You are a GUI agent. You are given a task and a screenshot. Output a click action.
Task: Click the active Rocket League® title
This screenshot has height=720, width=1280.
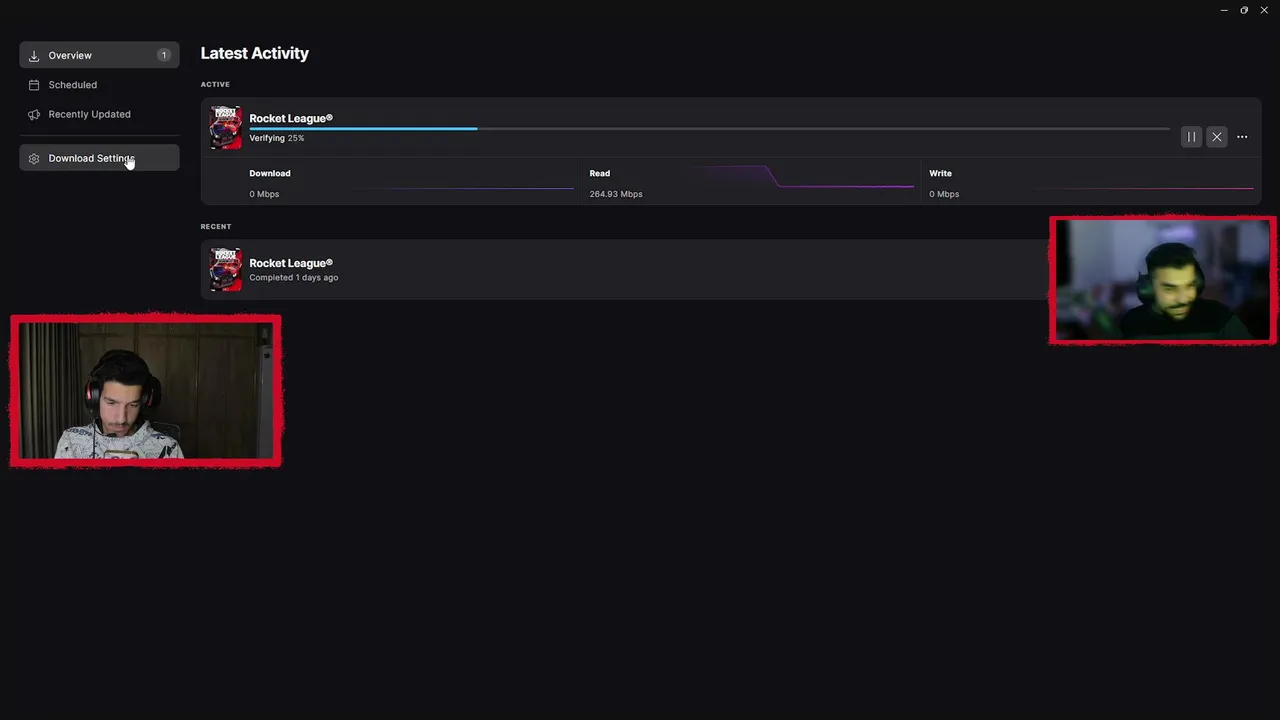(291, 118)
